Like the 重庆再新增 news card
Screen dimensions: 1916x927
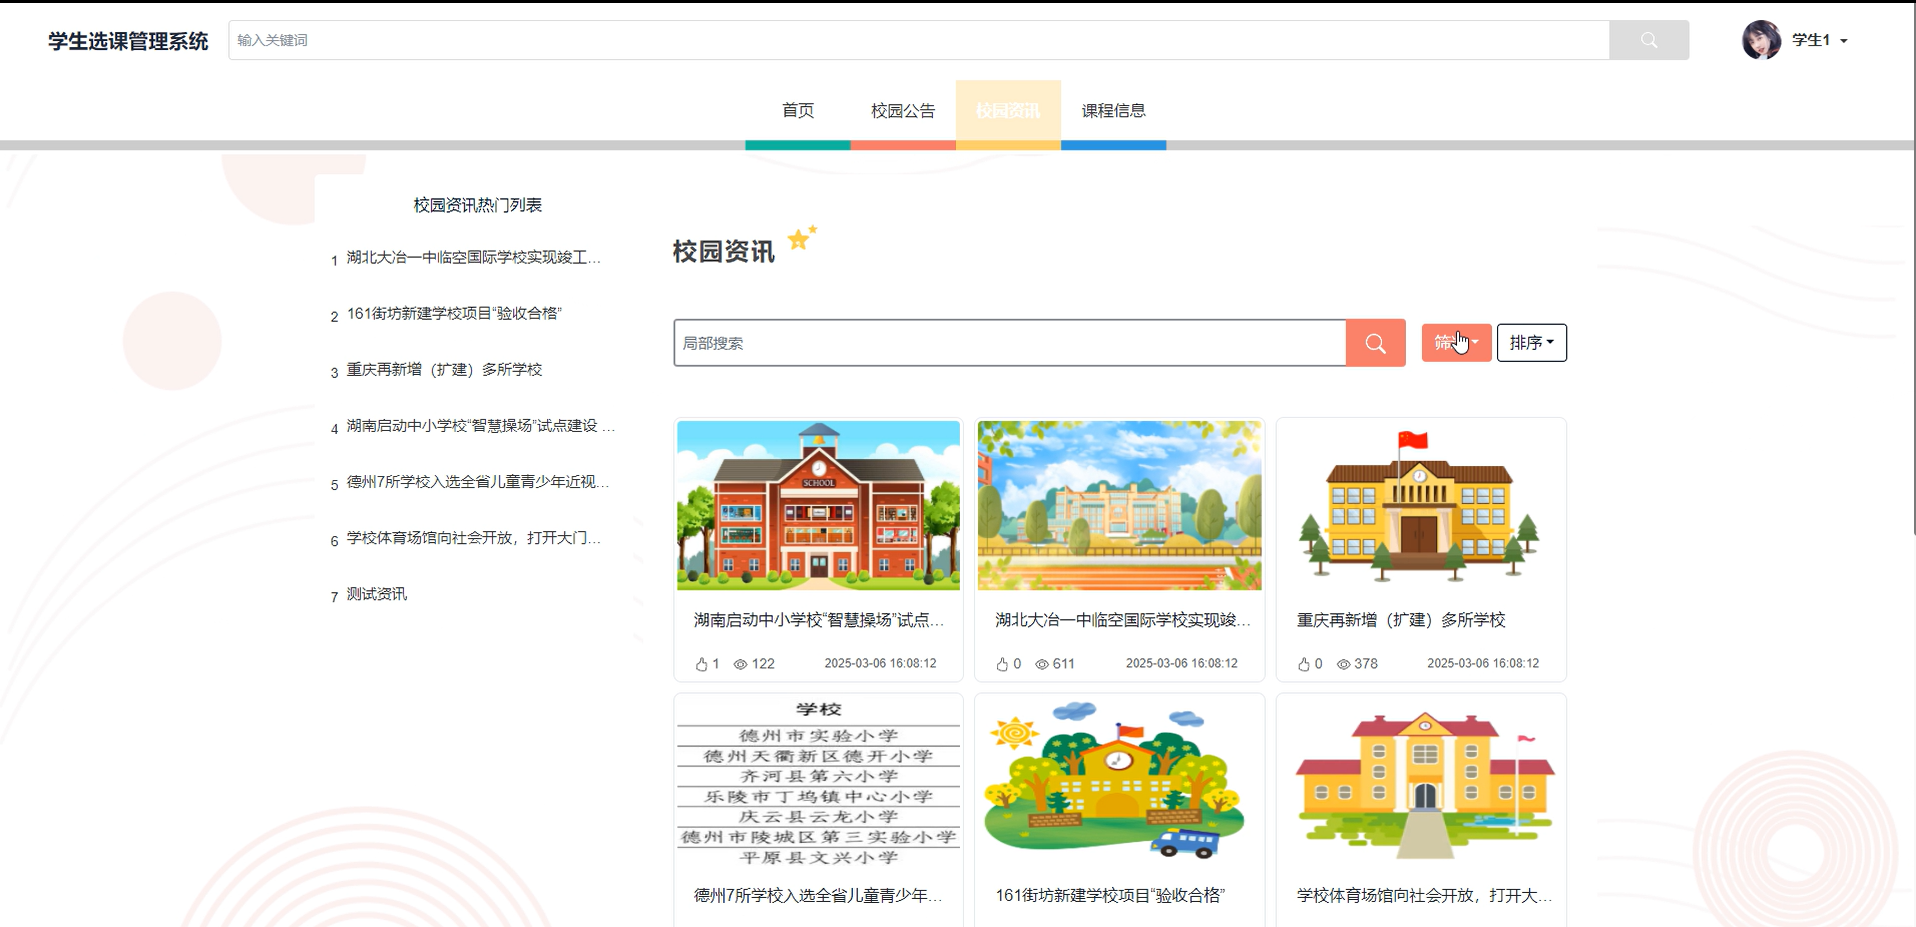pyautogui.click(x=1303, y=664)
